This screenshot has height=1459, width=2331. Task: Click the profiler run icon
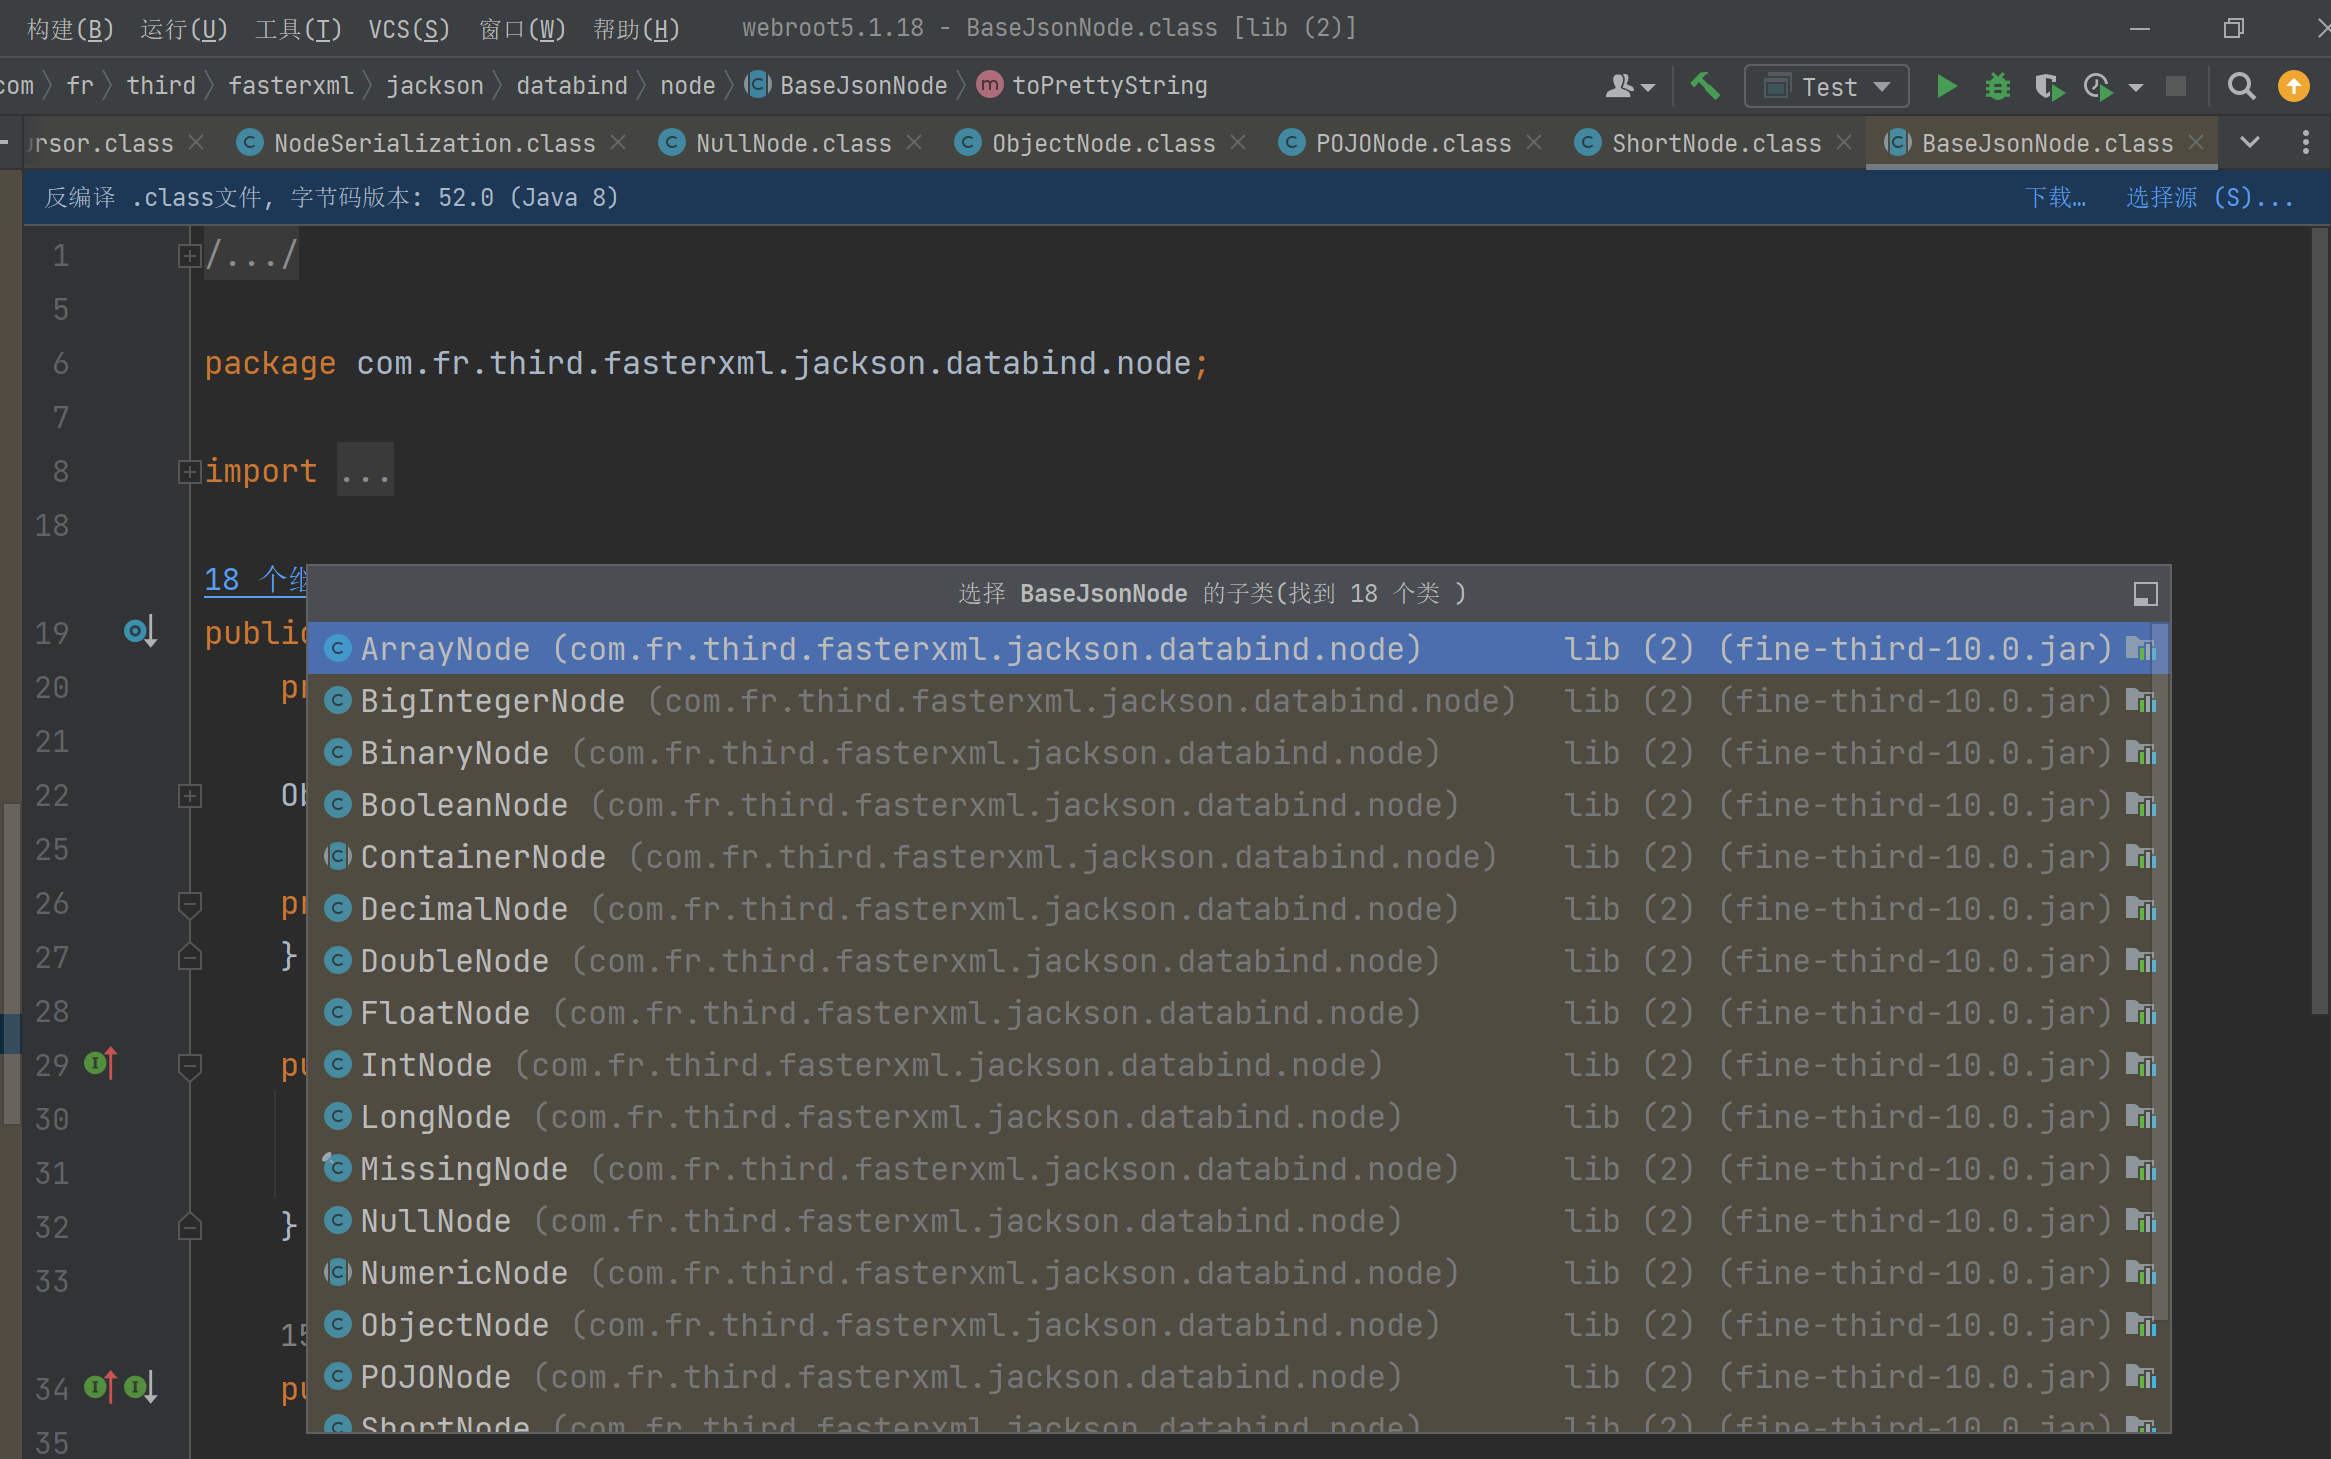tap(2098, 87)
